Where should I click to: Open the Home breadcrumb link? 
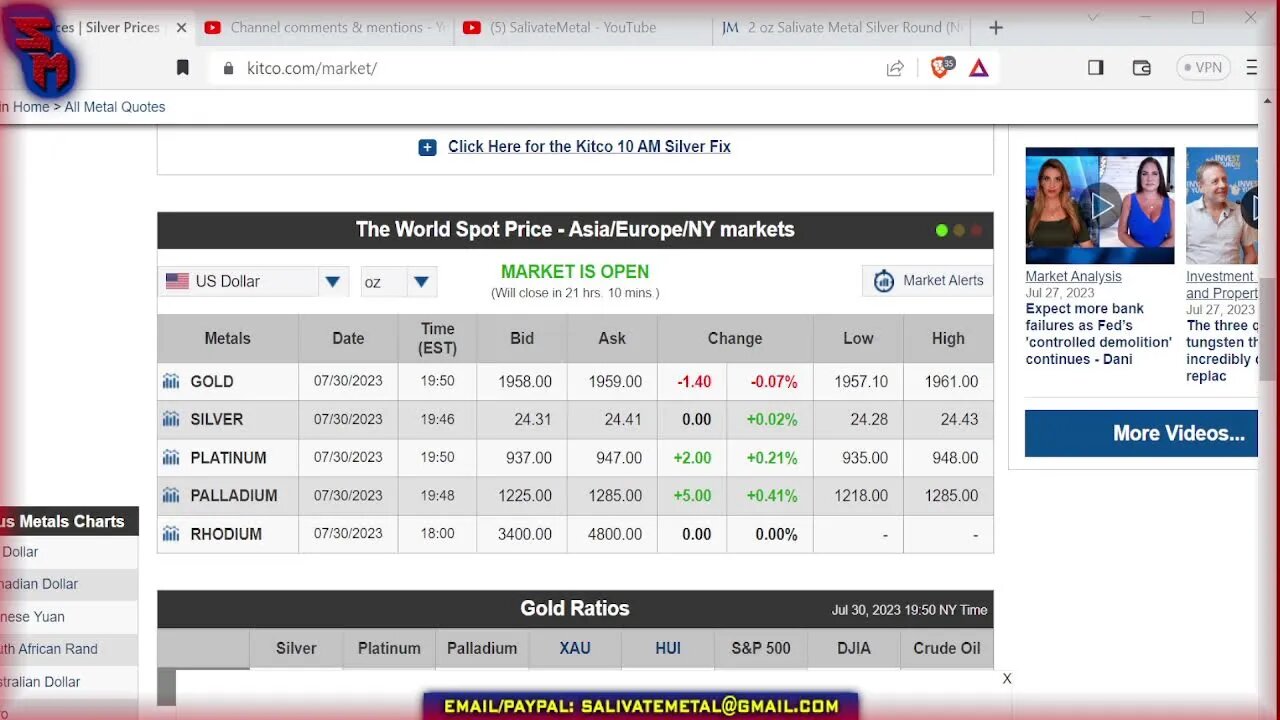pos(31,107)
